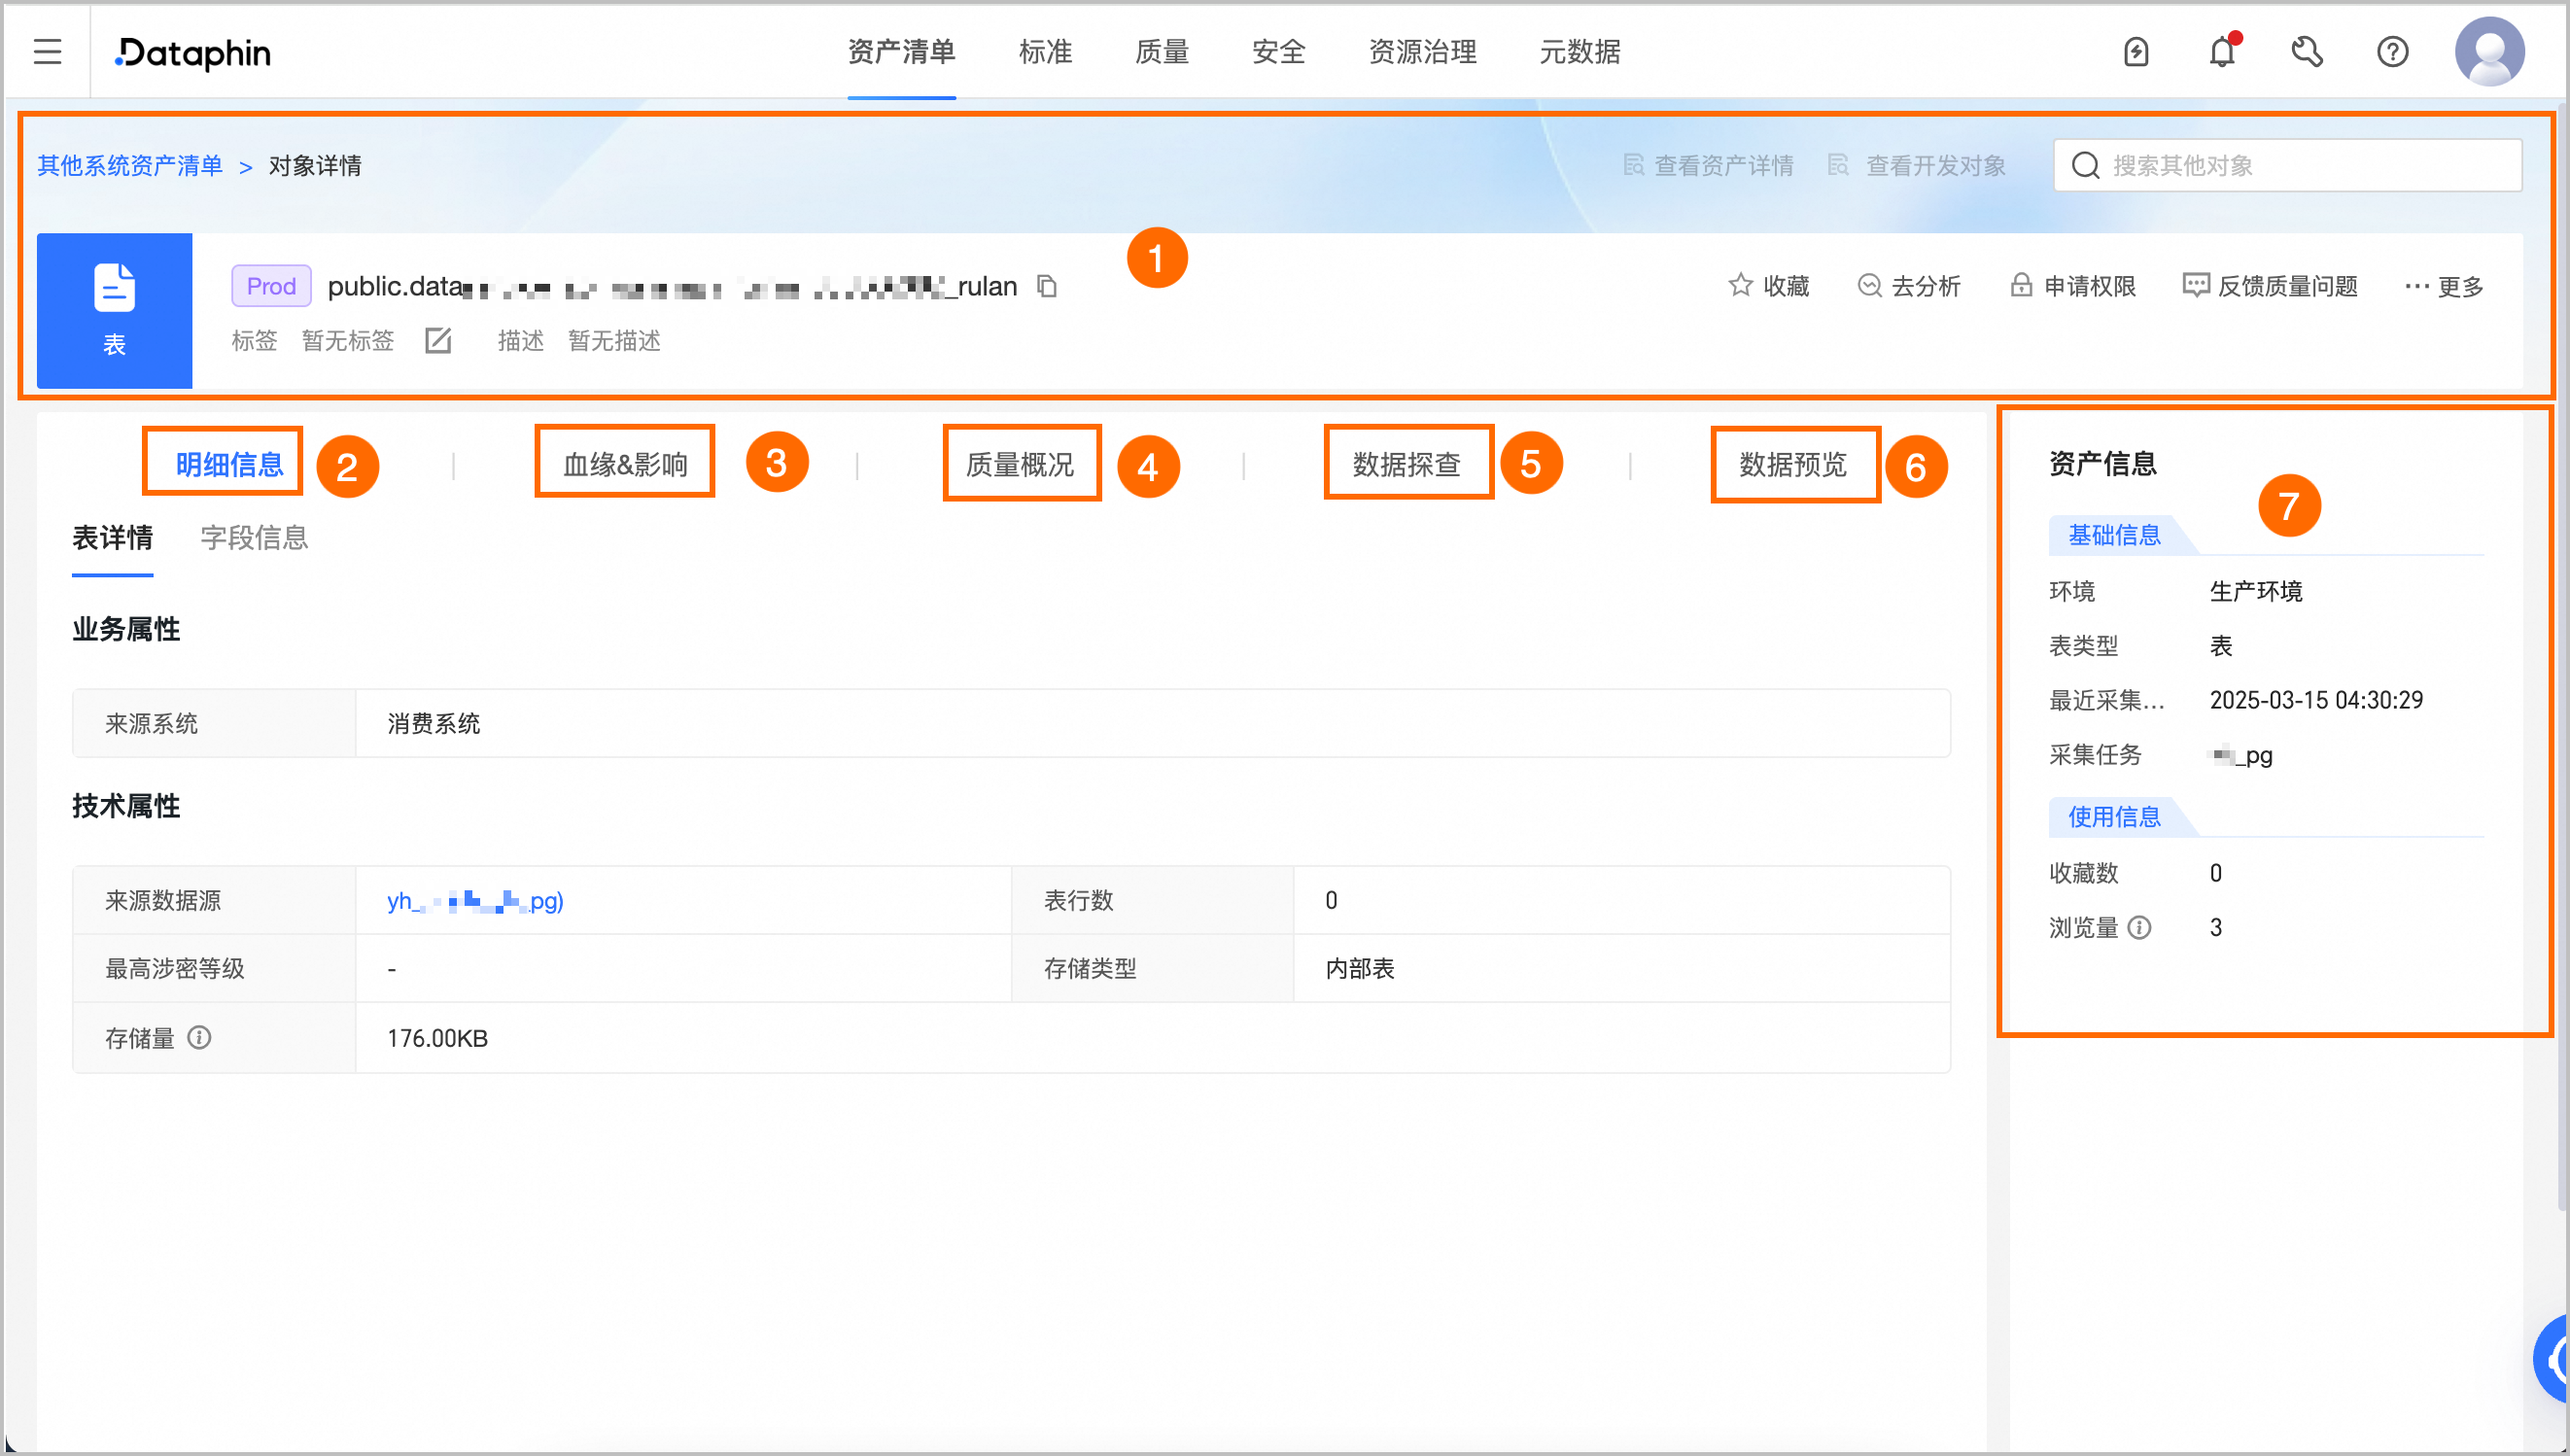
Task: Click the 2025-03-15 04:30:29 collection time
Action: (x=2316, y=700)
